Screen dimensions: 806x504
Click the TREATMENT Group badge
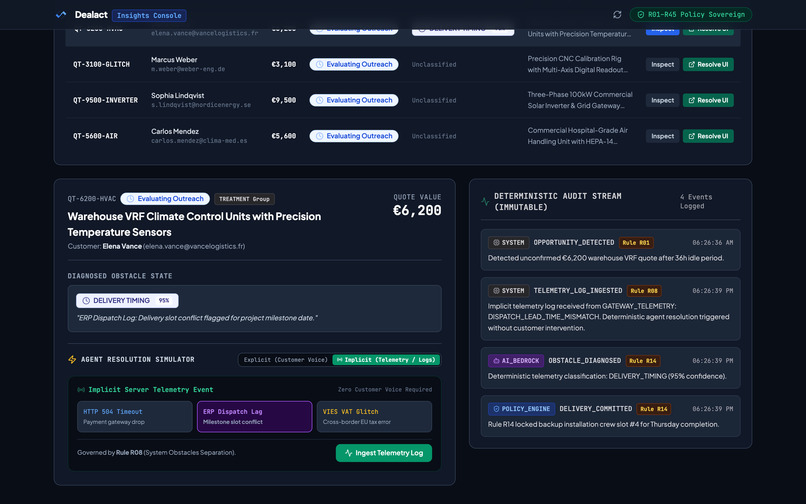244,199
